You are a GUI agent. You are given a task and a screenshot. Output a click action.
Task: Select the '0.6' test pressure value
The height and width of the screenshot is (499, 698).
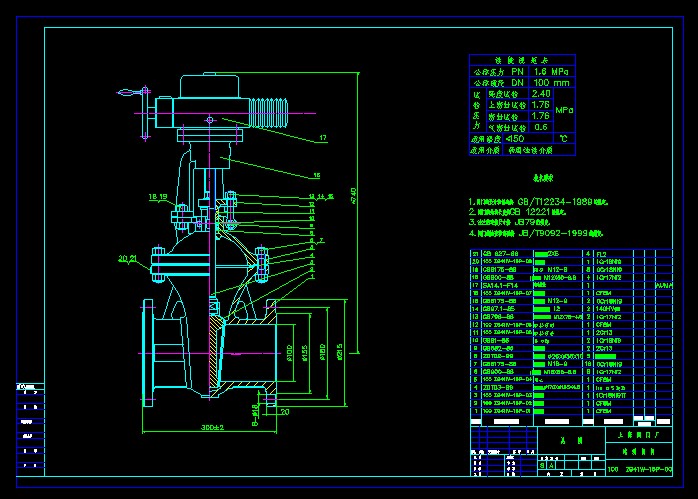[541, 127]
